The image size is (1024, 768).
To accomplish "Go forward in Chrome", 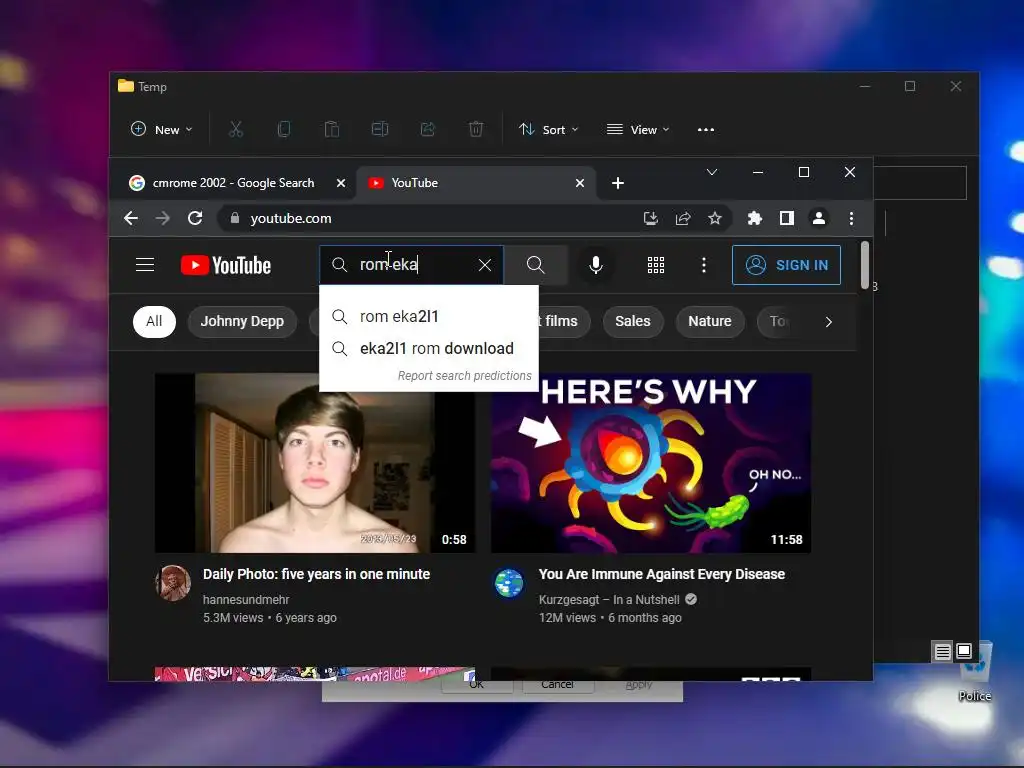I will tap(163, 218).
